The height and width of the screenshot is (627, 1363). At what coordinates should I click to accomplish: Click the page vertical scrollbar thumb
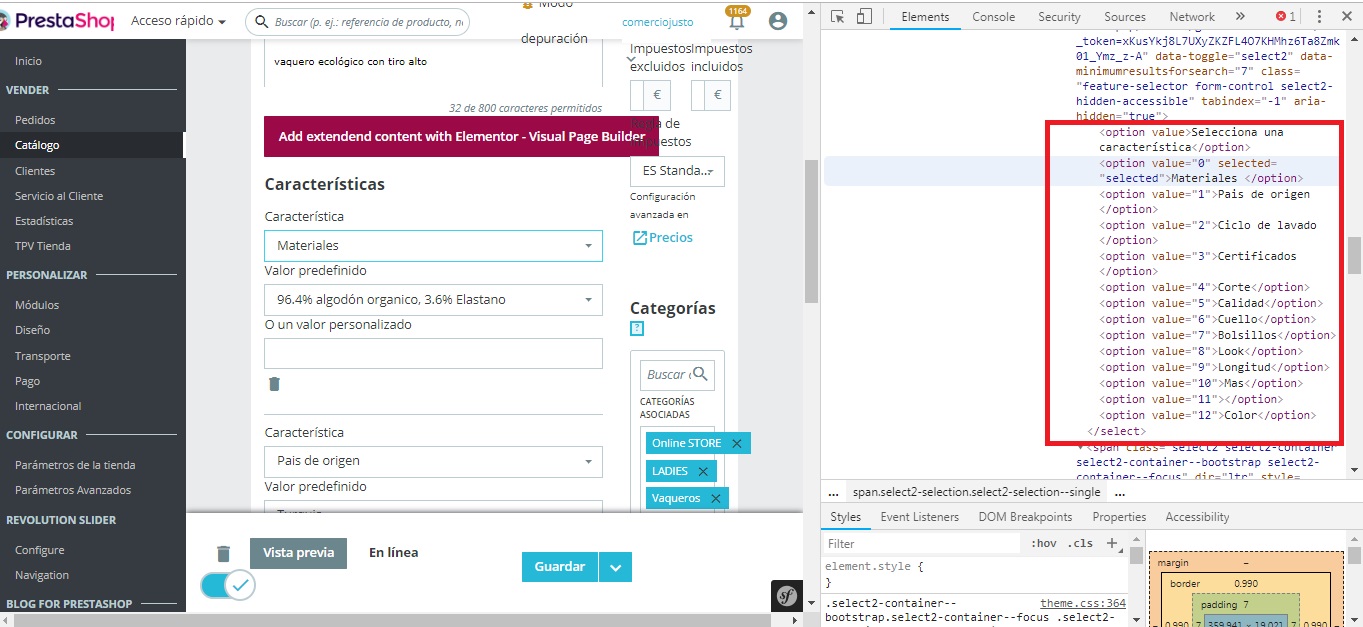[x=811, y=230]
